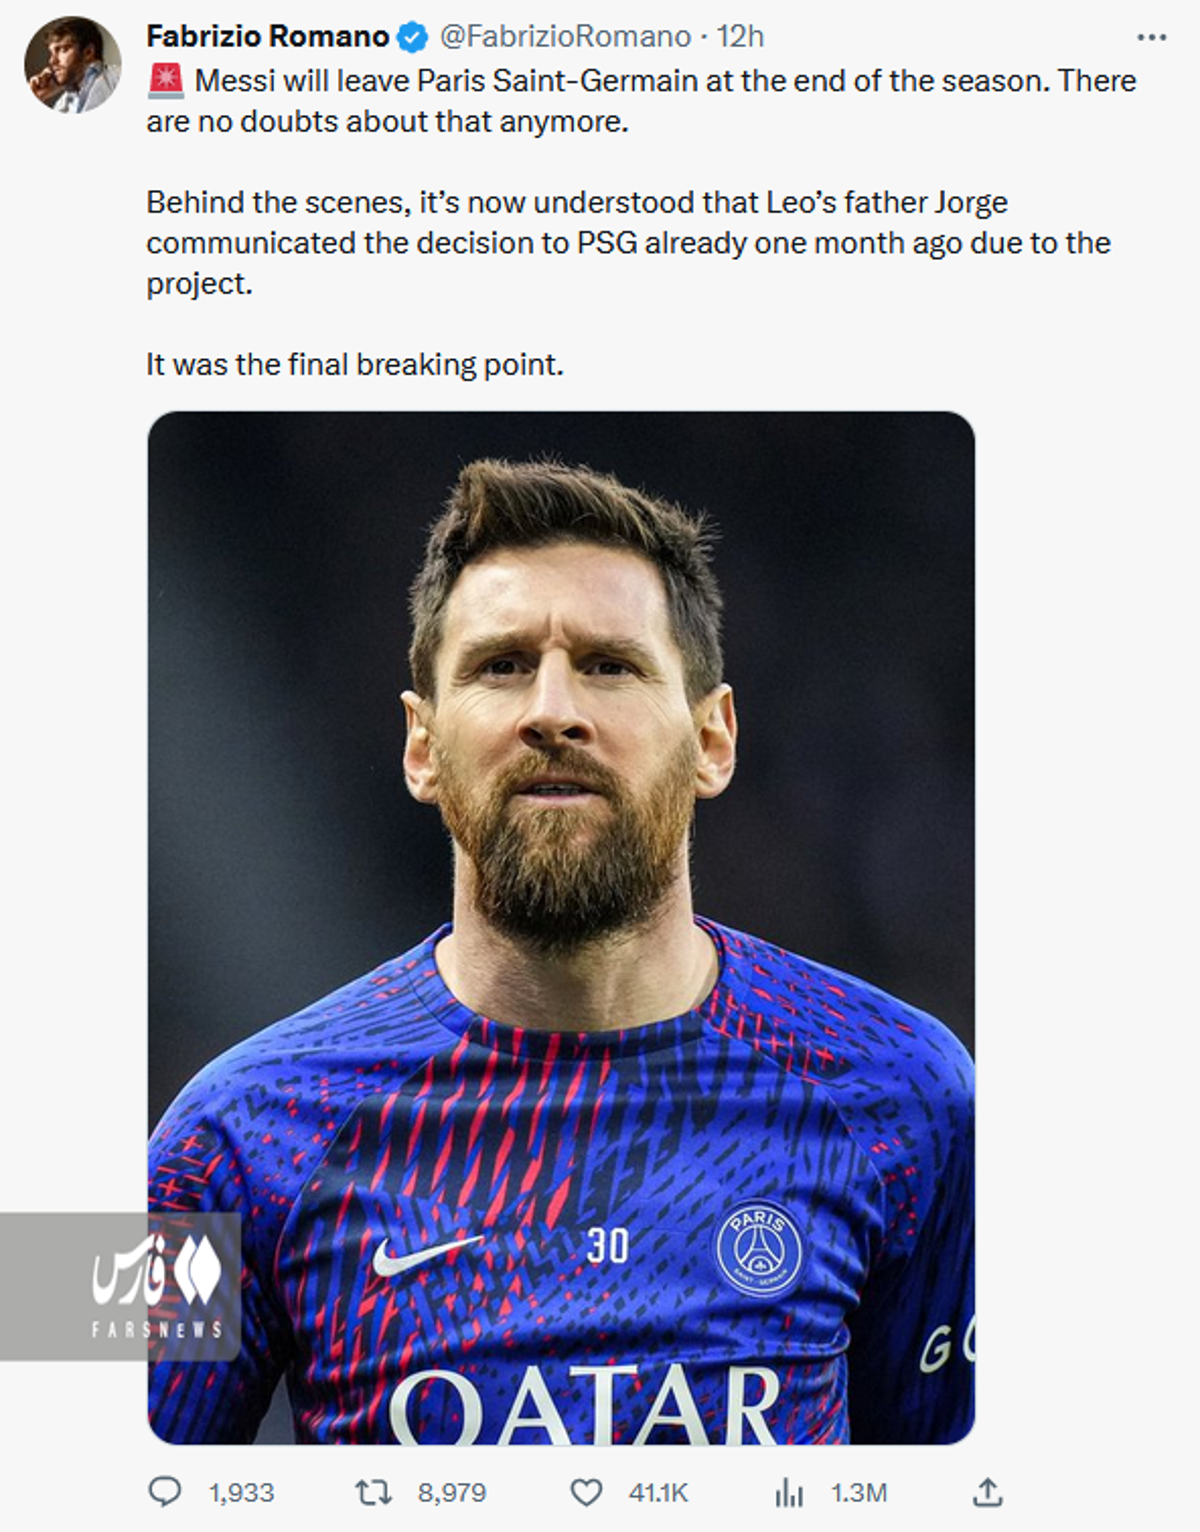Click the Fars News watermark logo
The image size is (1200, 1532).
pyautogui.click(x=158, y=1285)
